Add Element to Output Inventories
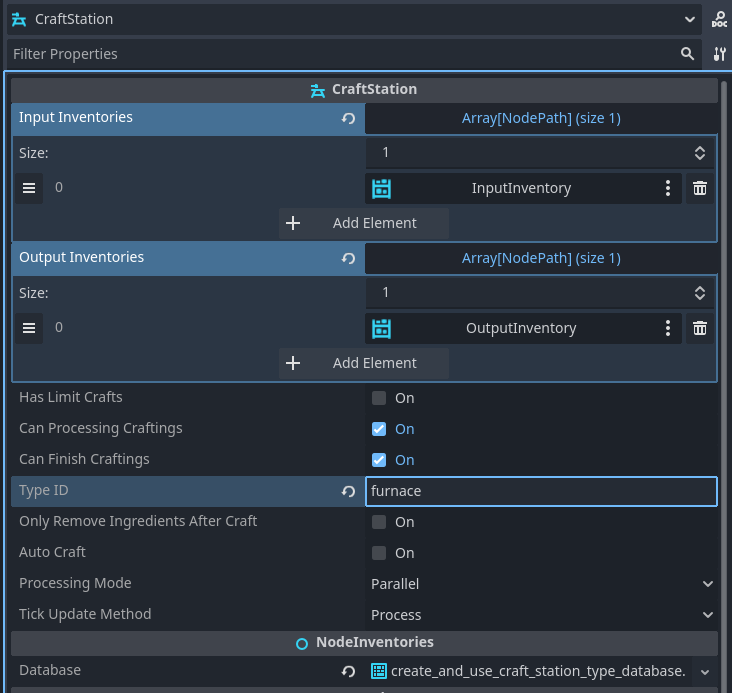This screenshot has width=732, height=693. pyautogui.click(x=364, y=363)
